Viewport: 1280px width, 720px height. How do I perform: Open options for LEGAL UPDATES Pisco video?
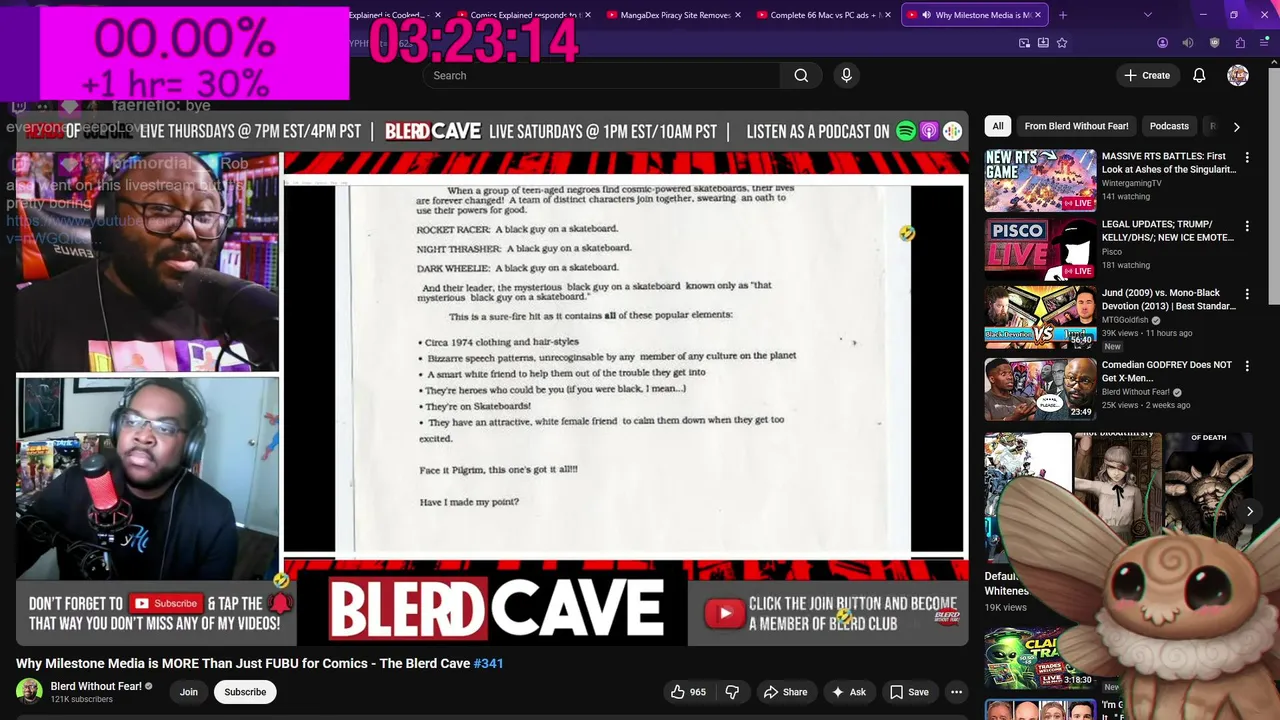1247,225
